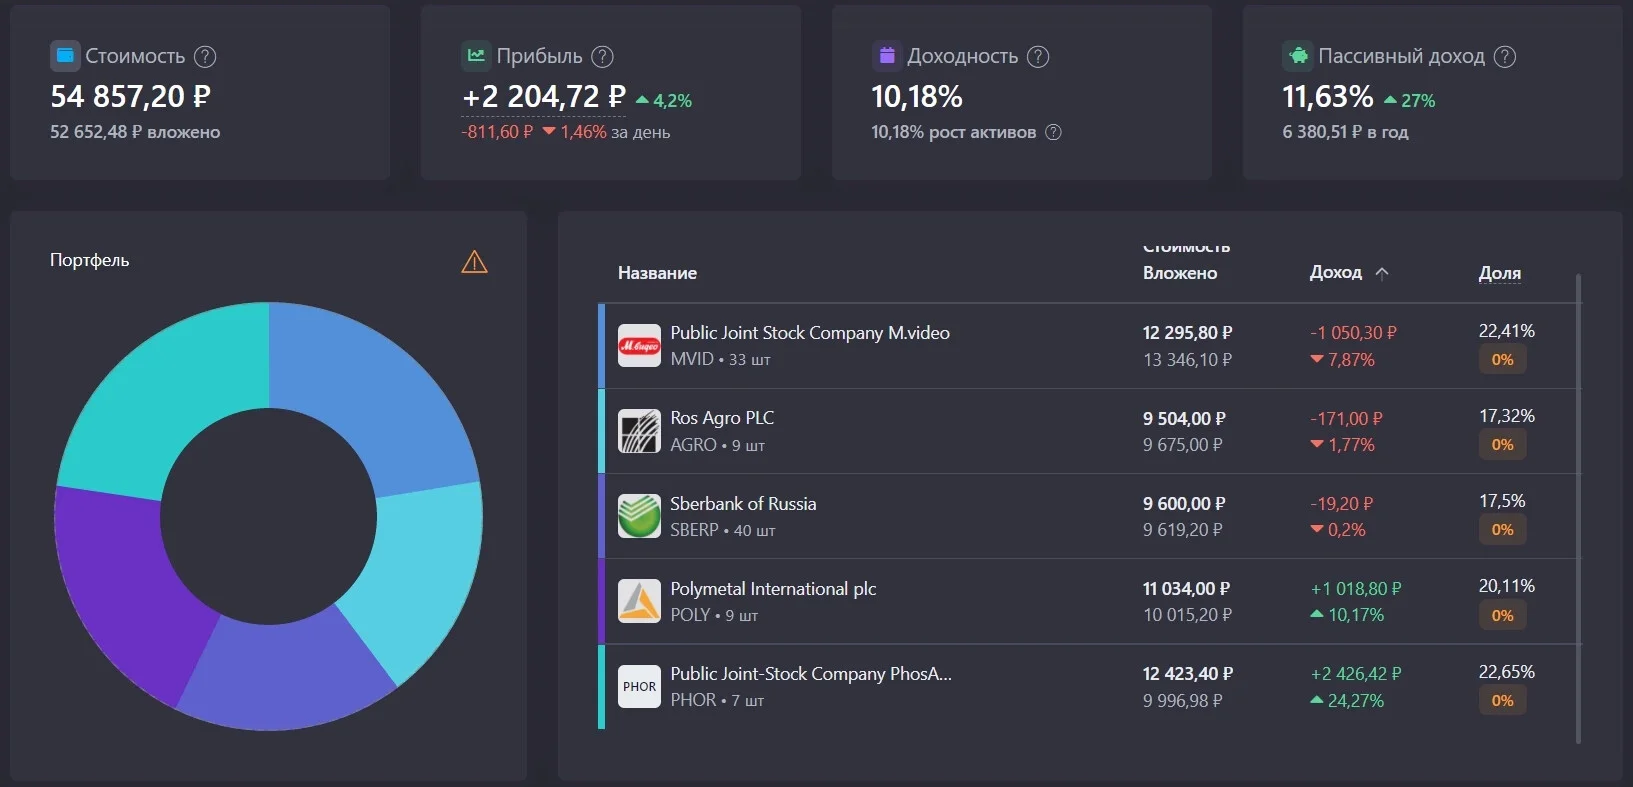Click the daily change -811,60 ₽
This screenshot has height=787, width=1633.
point(497,132)
